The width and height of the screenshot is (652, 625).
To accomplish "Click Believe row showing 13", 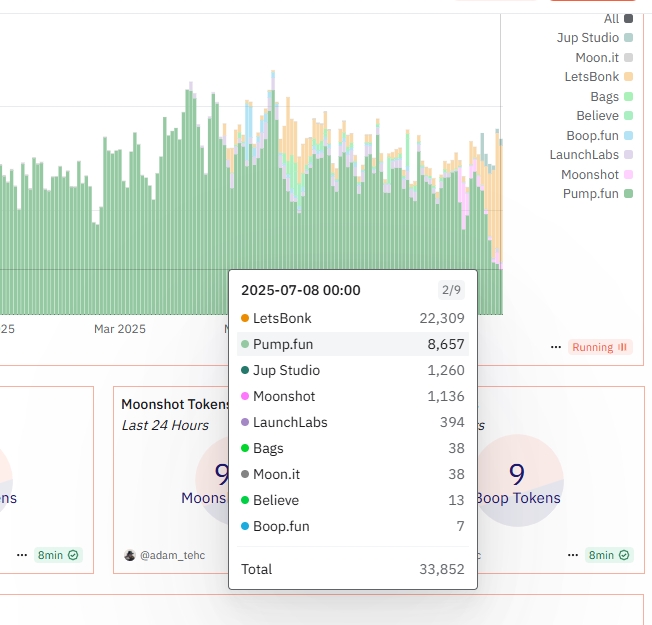I will [353, 500].
